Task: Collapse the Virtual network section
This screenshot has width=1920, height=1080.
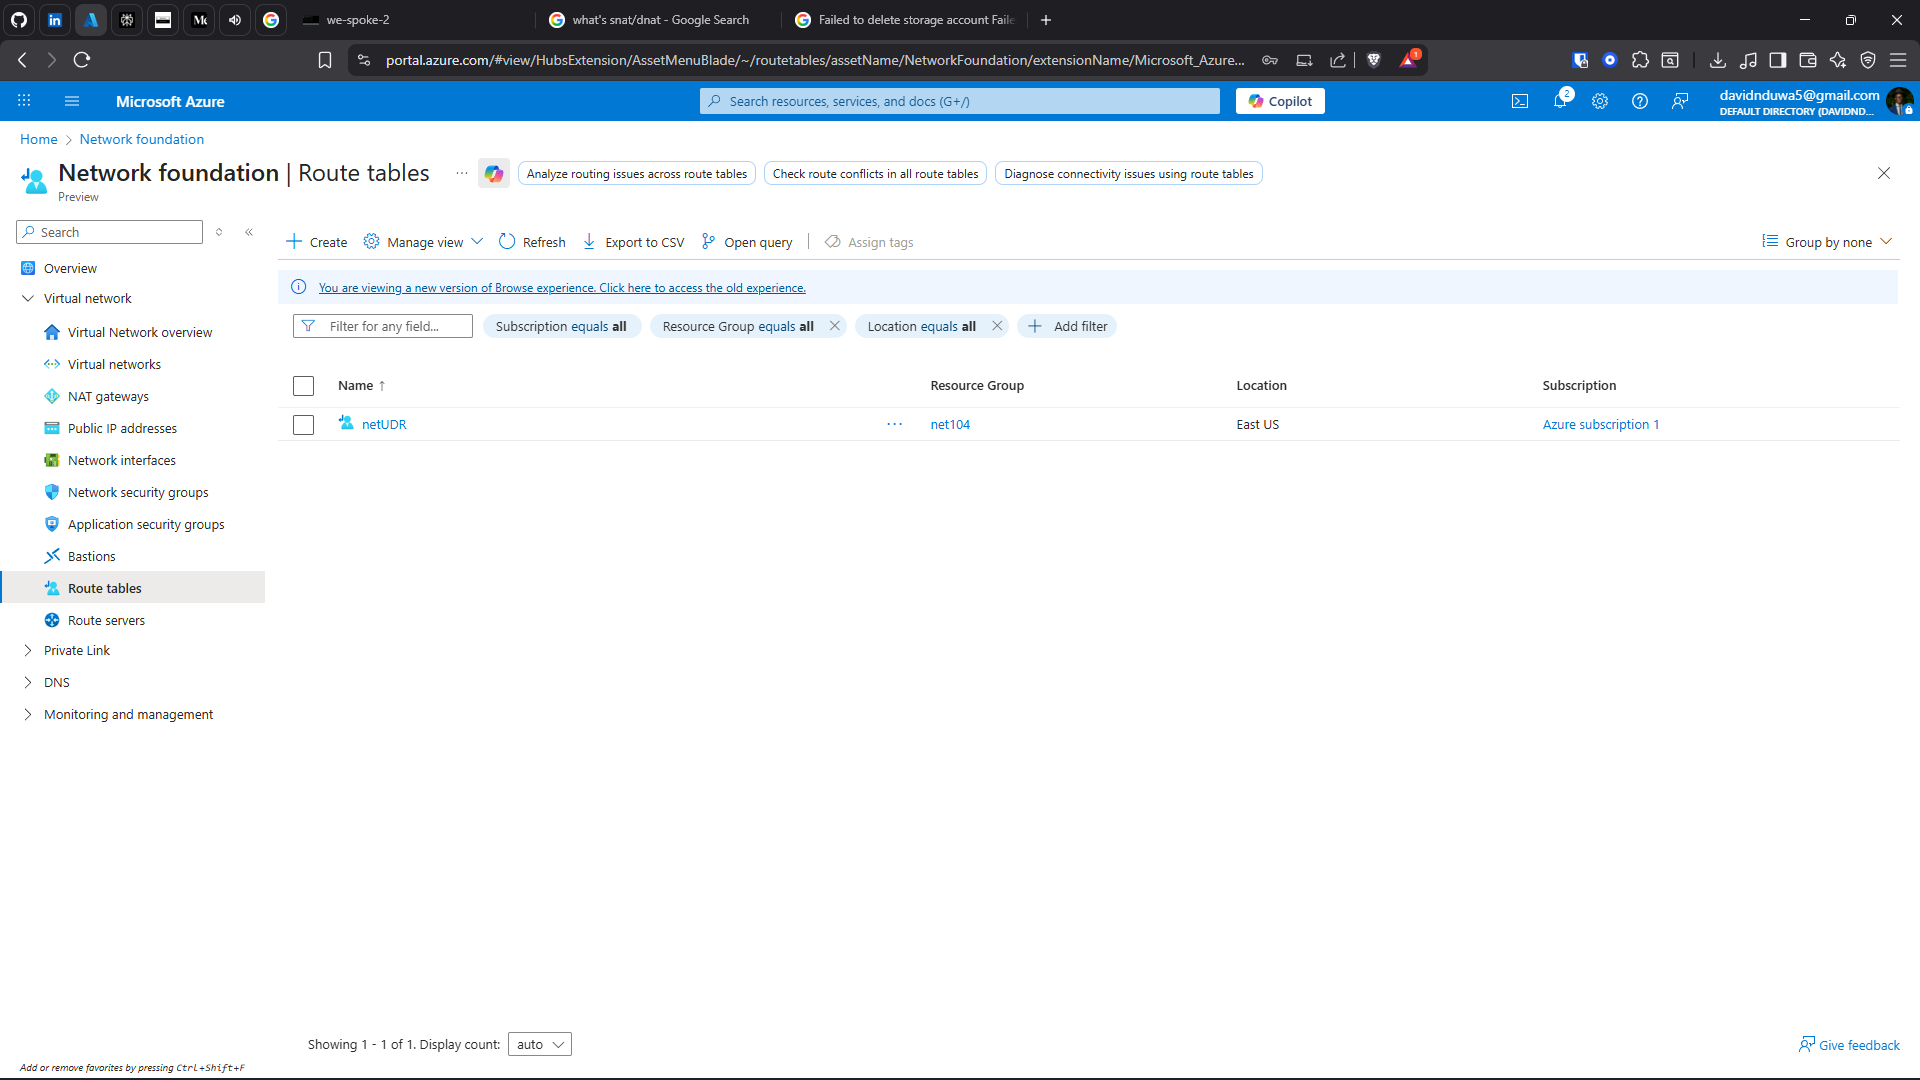Action: pos(28,298)
